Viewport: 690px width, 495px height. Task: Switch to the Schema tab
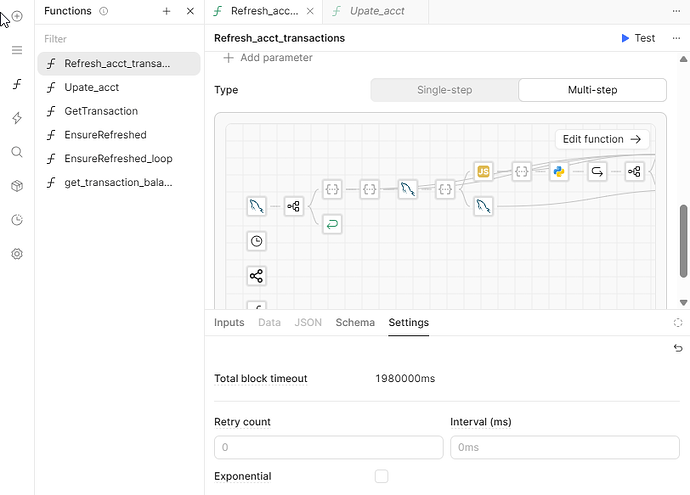point(355,323)
